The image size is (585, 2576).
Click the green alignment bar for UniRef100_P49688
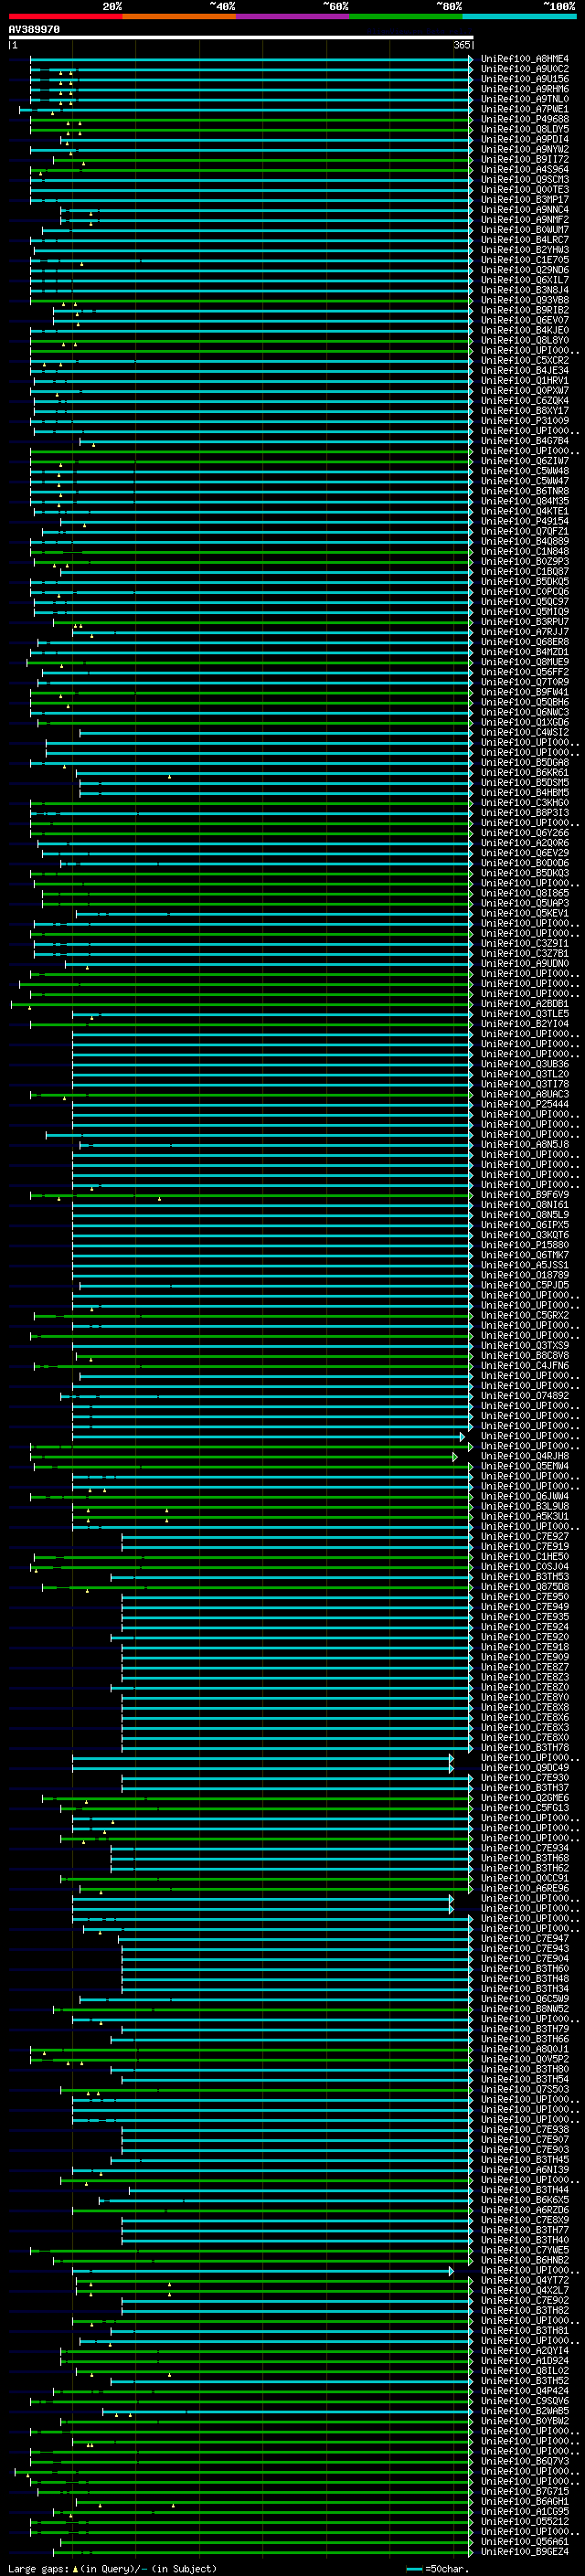[x=250, y=119]
